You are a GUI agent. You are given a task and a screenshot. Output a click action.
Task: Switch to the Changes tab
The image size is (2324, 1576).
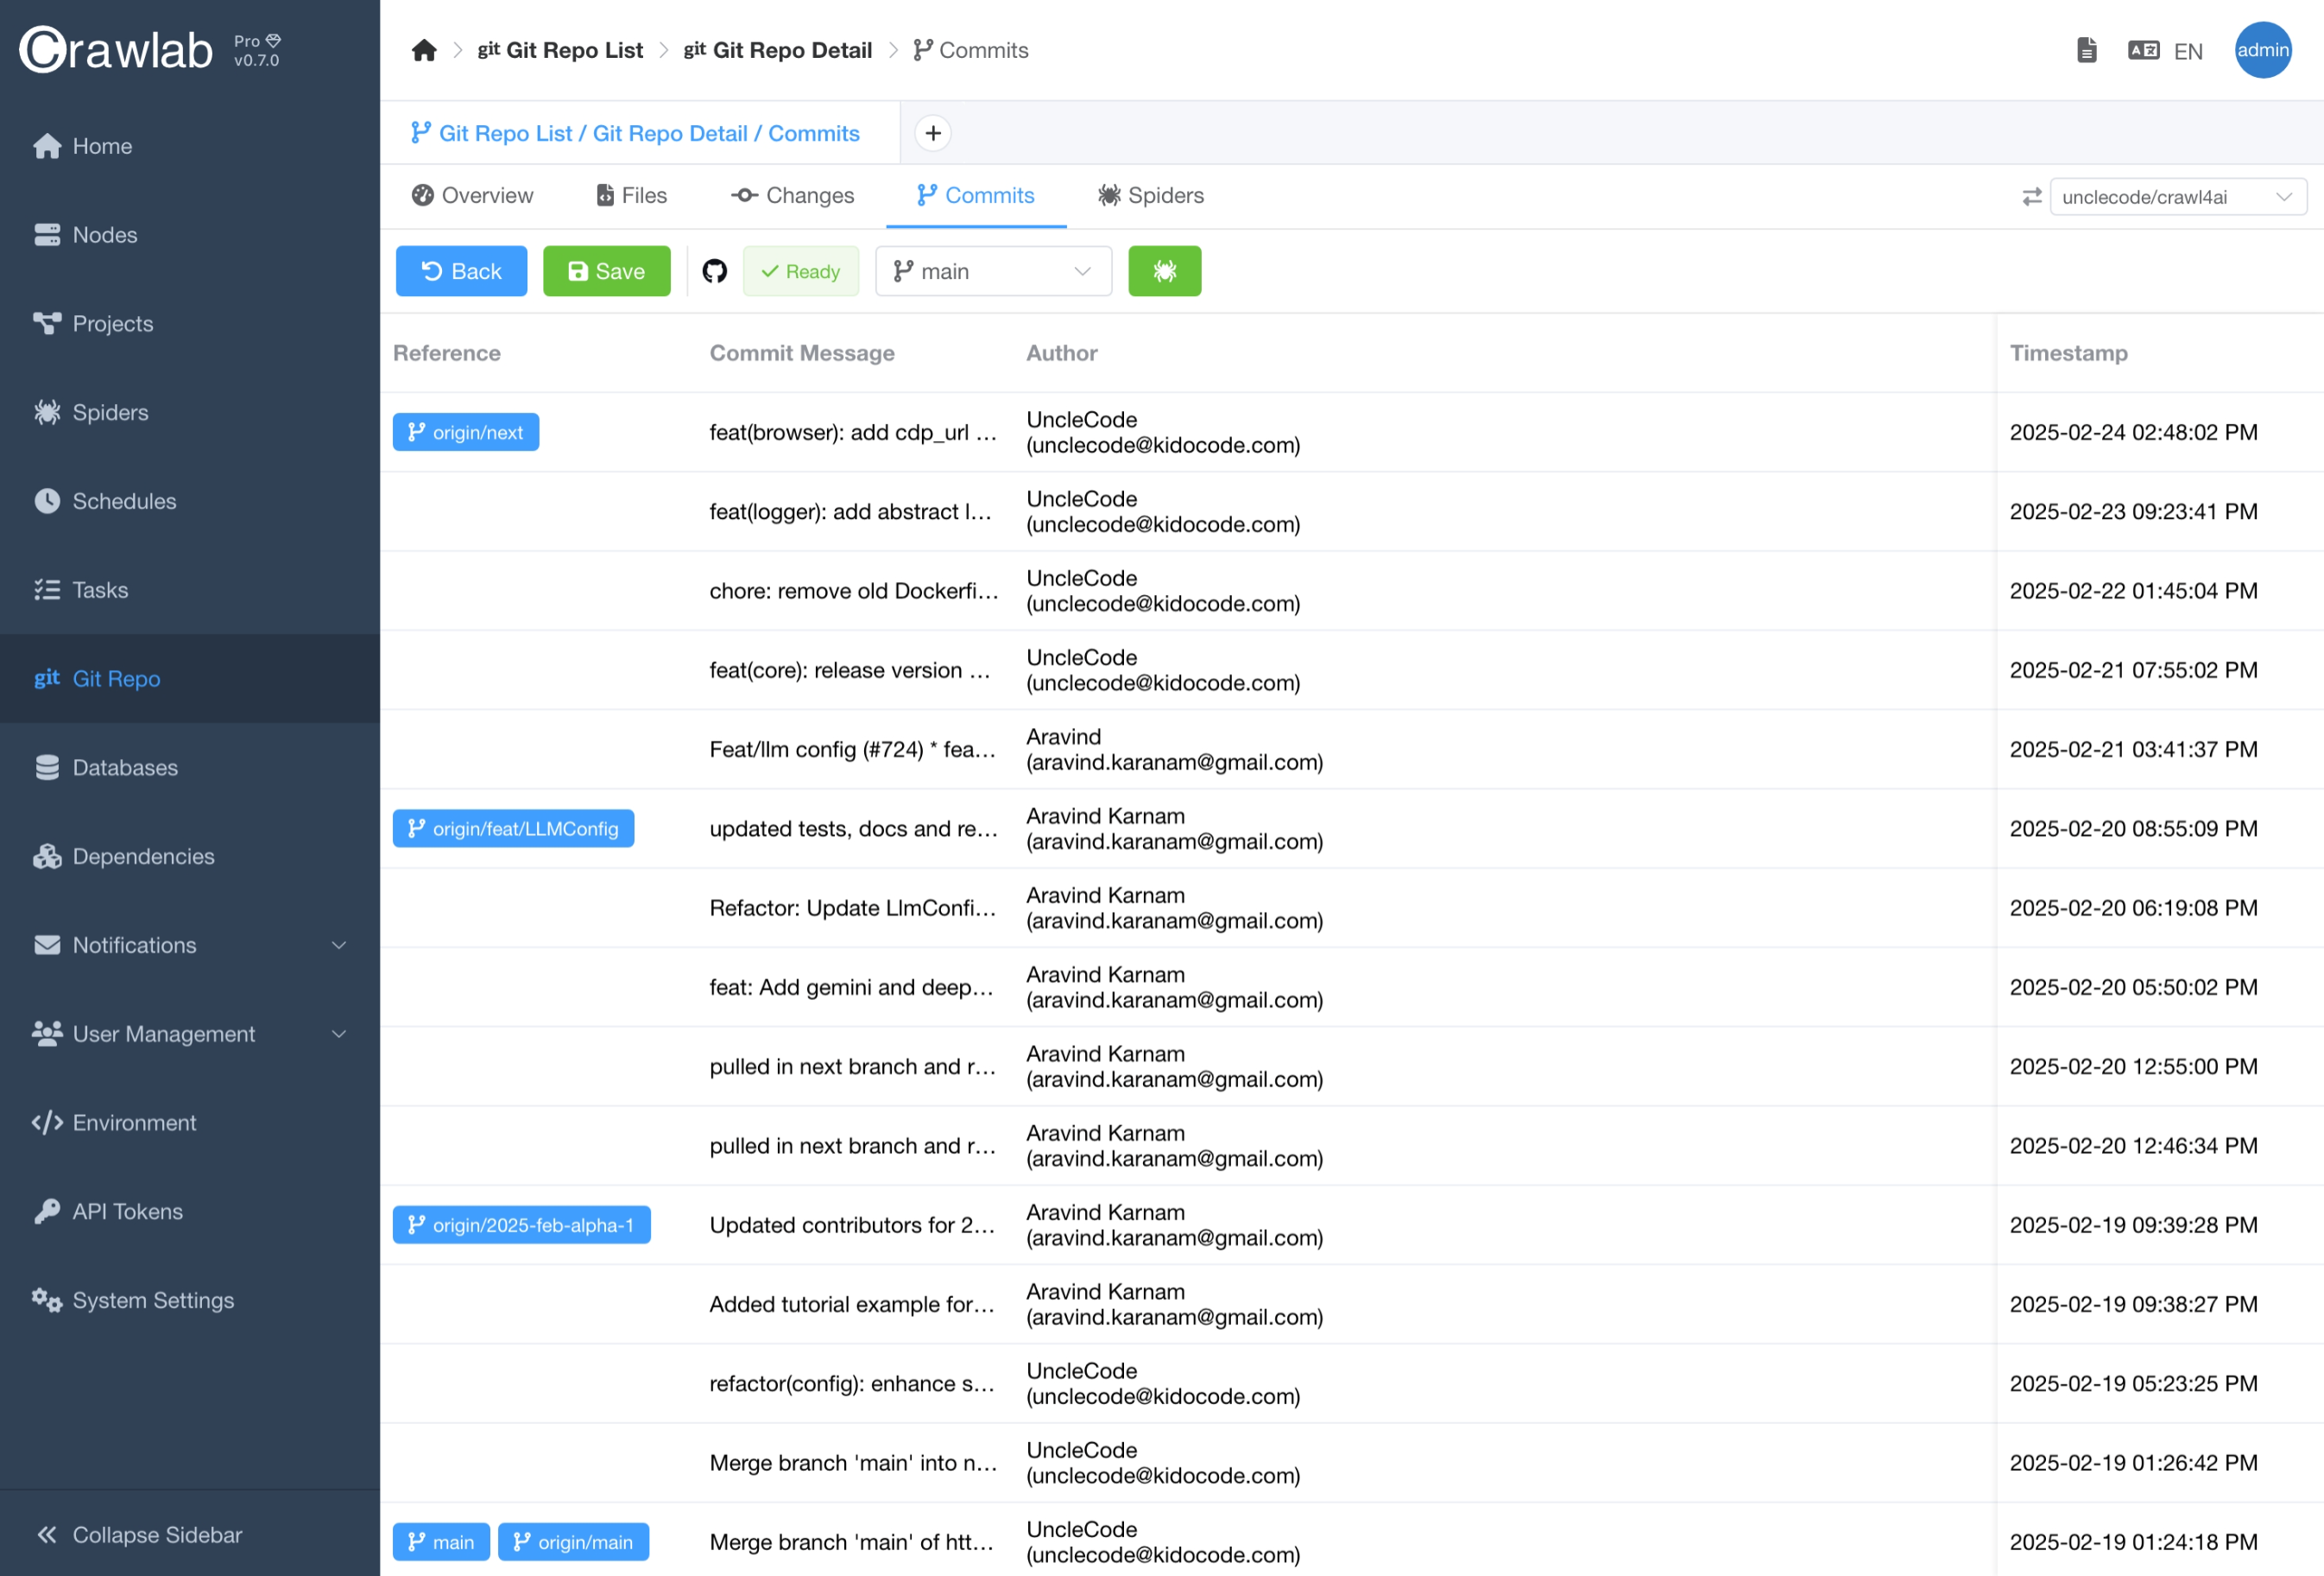[793, 195]
